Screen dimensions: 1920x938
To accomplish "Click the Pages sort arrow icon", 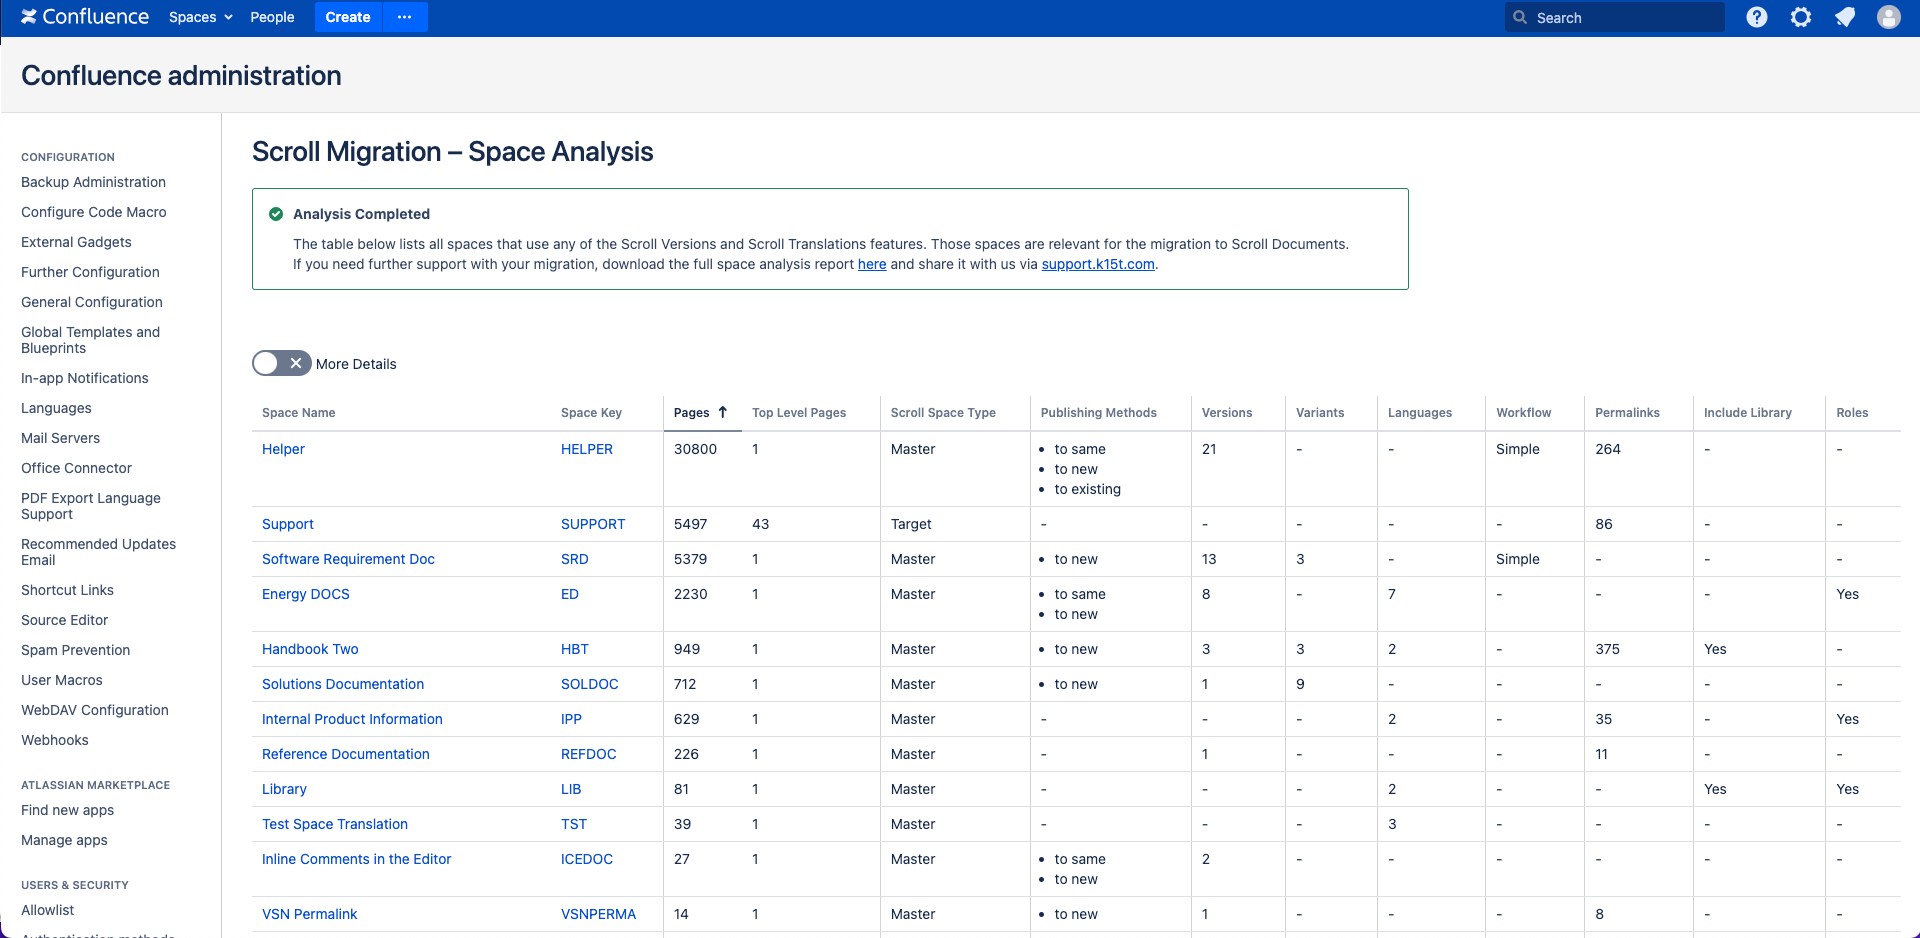I will [722, 412].
